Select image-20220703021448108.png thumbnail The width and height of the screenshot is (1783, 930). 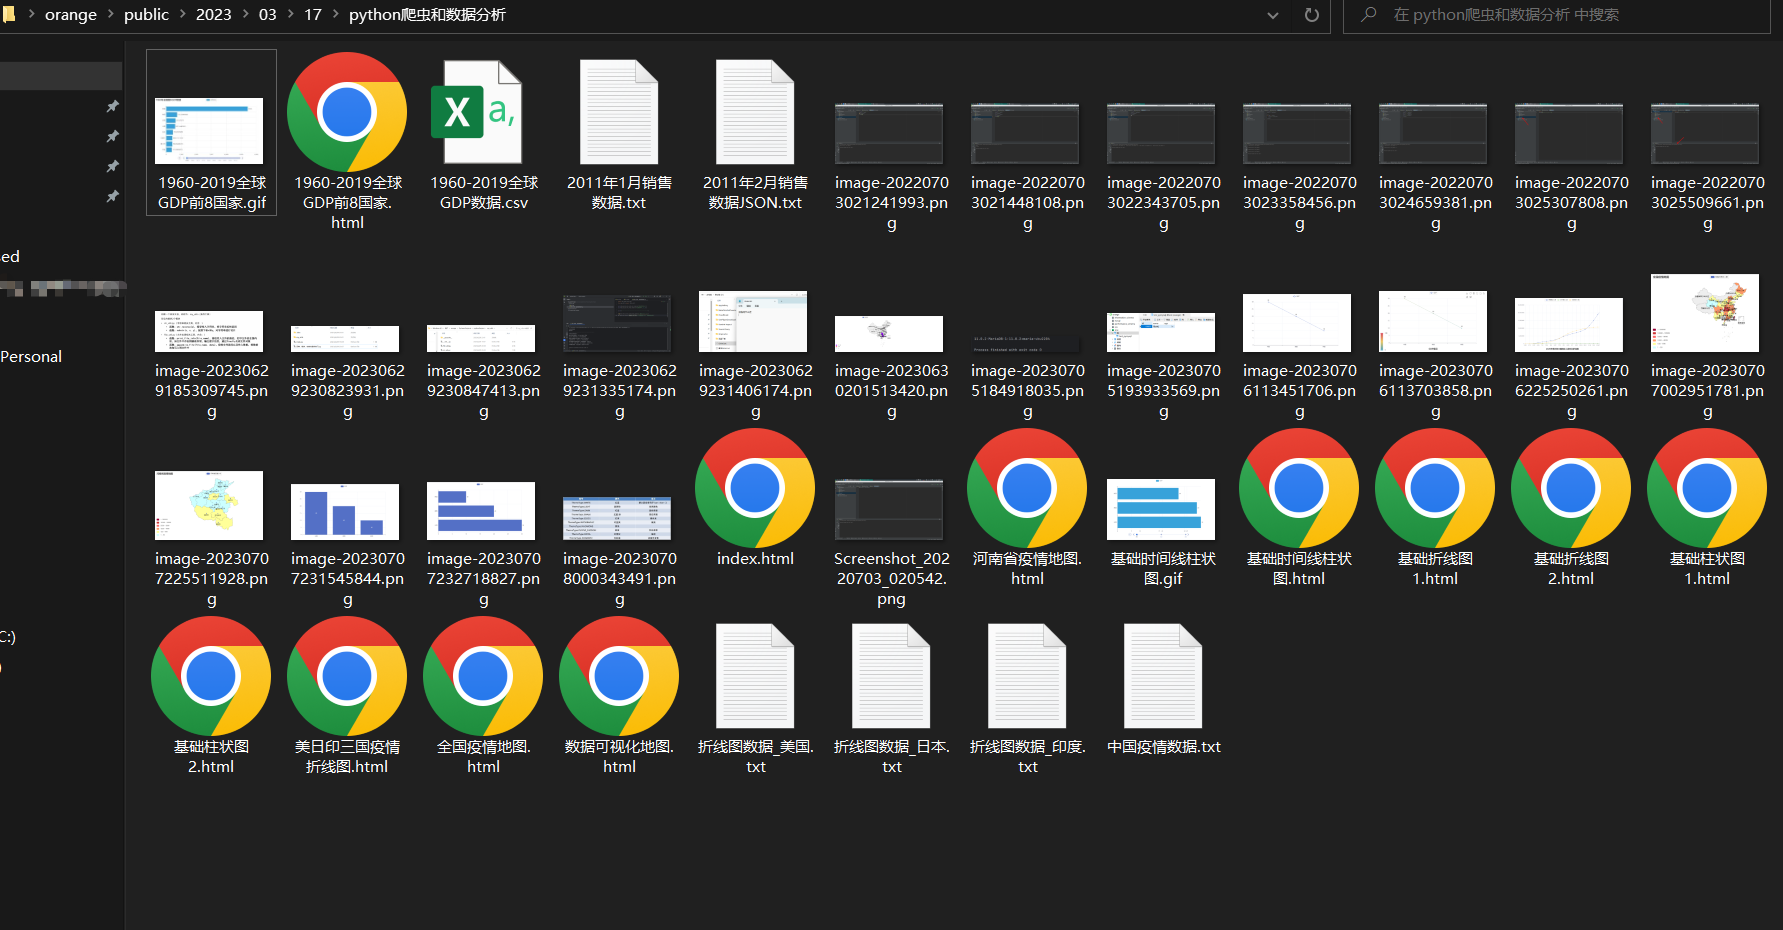tap(1025, 133)
